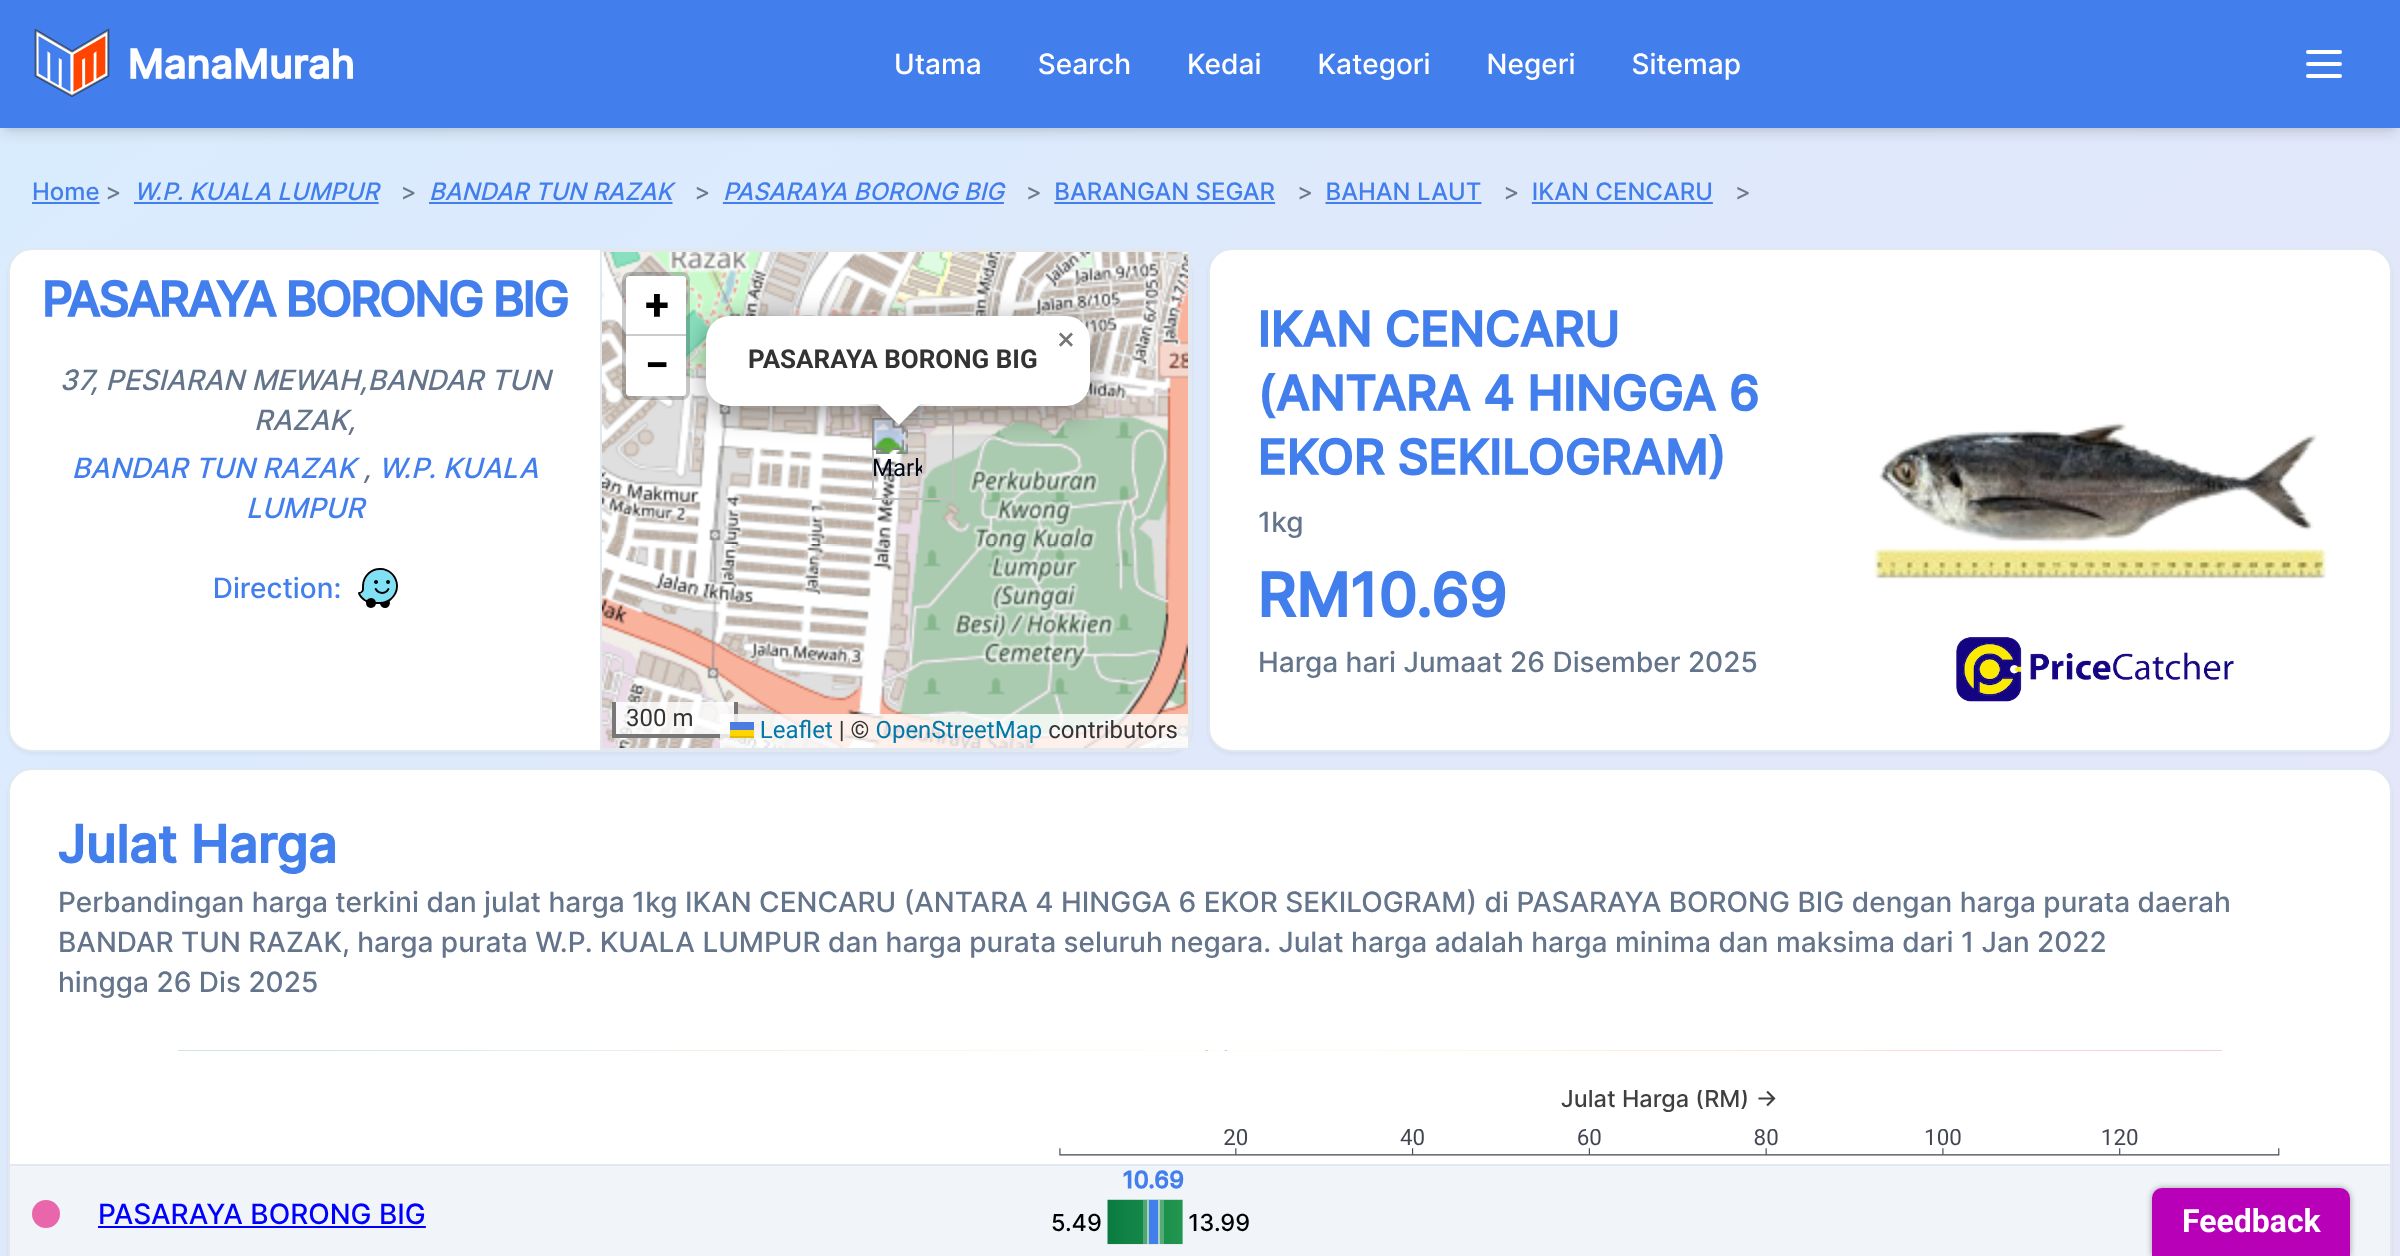Click the Feedback button

[x=2250, y=1220]
